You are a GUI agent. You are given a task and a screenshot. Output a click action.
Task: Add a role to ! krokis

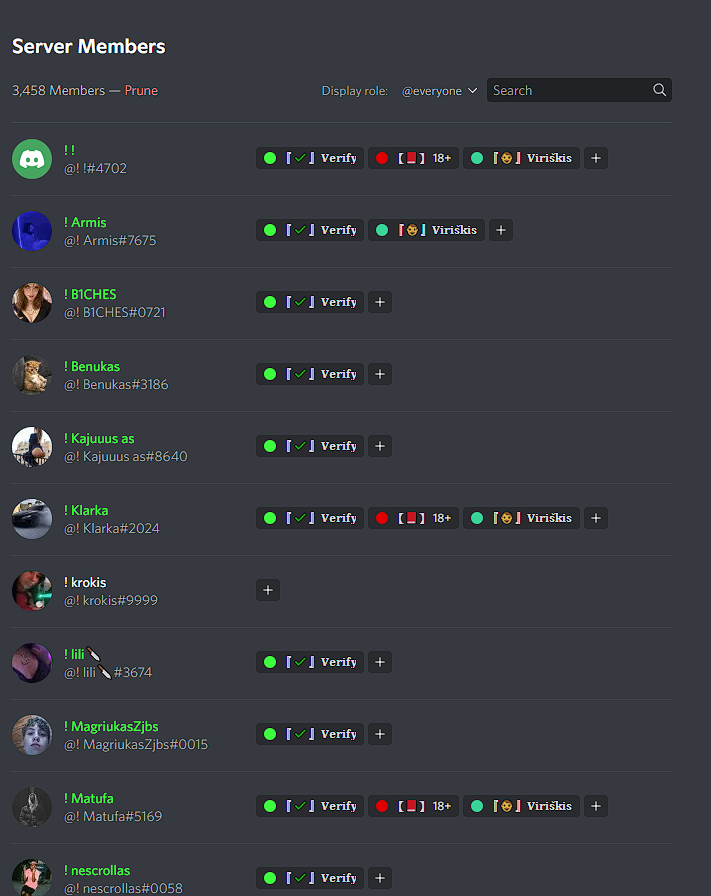[268, 590]
